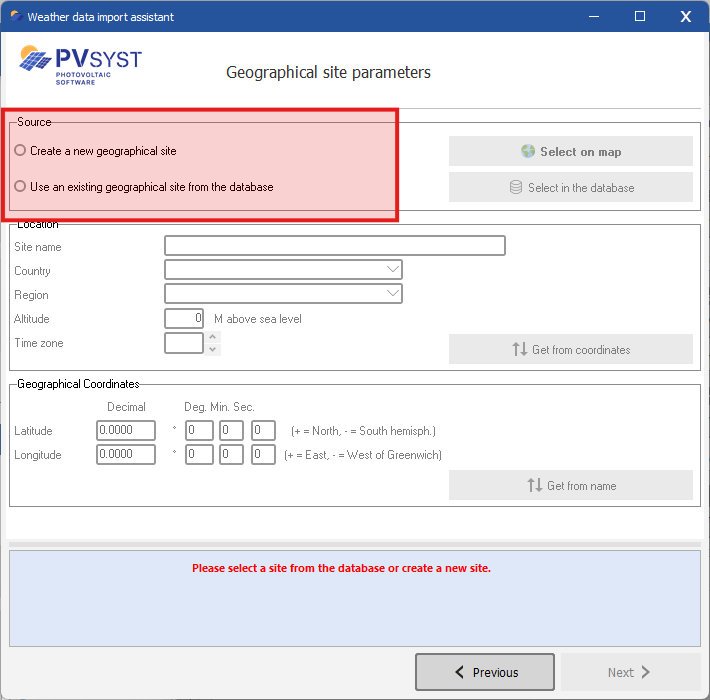710x700 pixels.
Task: Click the arrows icon on Get from name
Action: point(534,486)
